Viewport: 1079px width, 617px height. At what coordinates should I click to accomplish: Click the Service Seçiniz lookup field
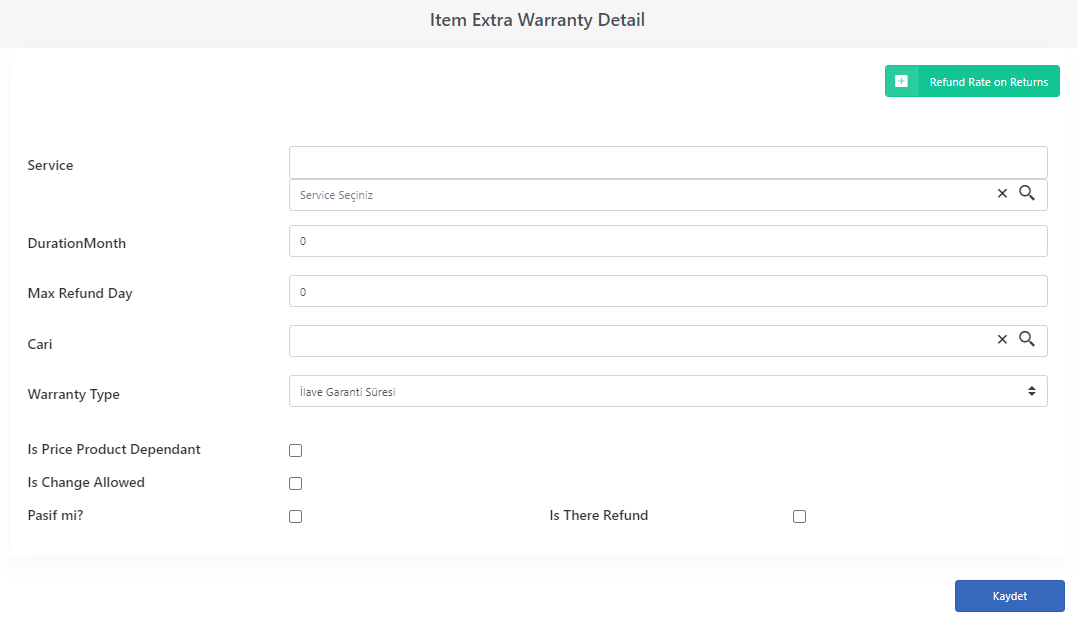coord(640,195)
